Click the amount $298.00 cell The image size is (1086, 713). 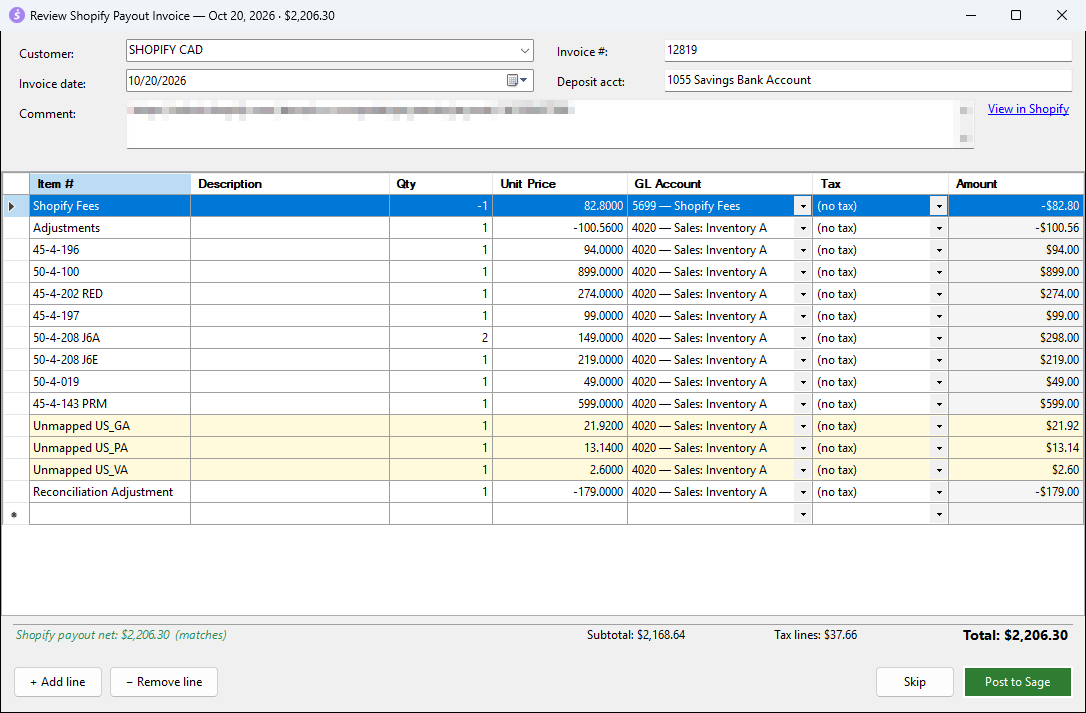click(1015, 337)
